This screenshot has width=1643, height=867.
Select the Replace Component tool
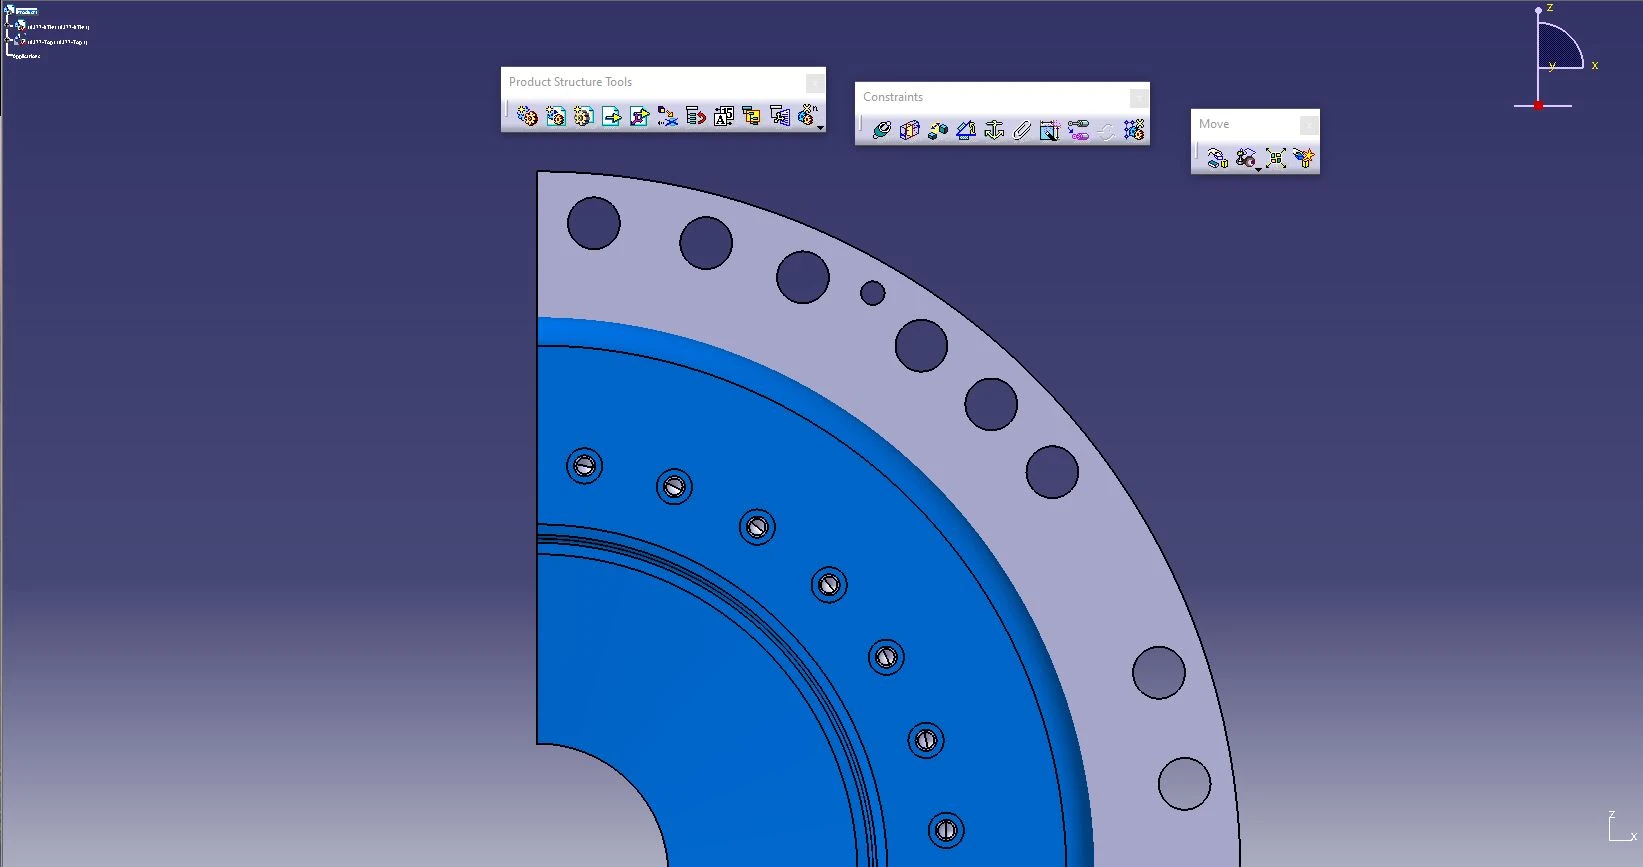[668, 117]
